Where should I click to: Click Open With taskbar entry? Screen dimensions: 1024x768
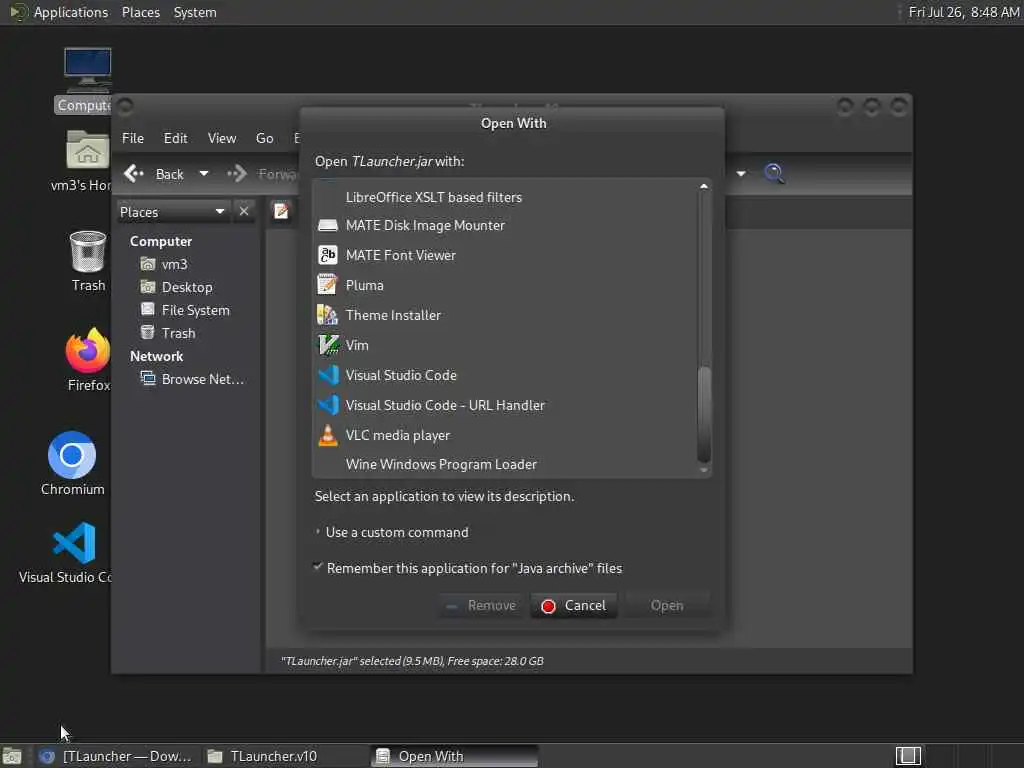[x=454, y=756]
